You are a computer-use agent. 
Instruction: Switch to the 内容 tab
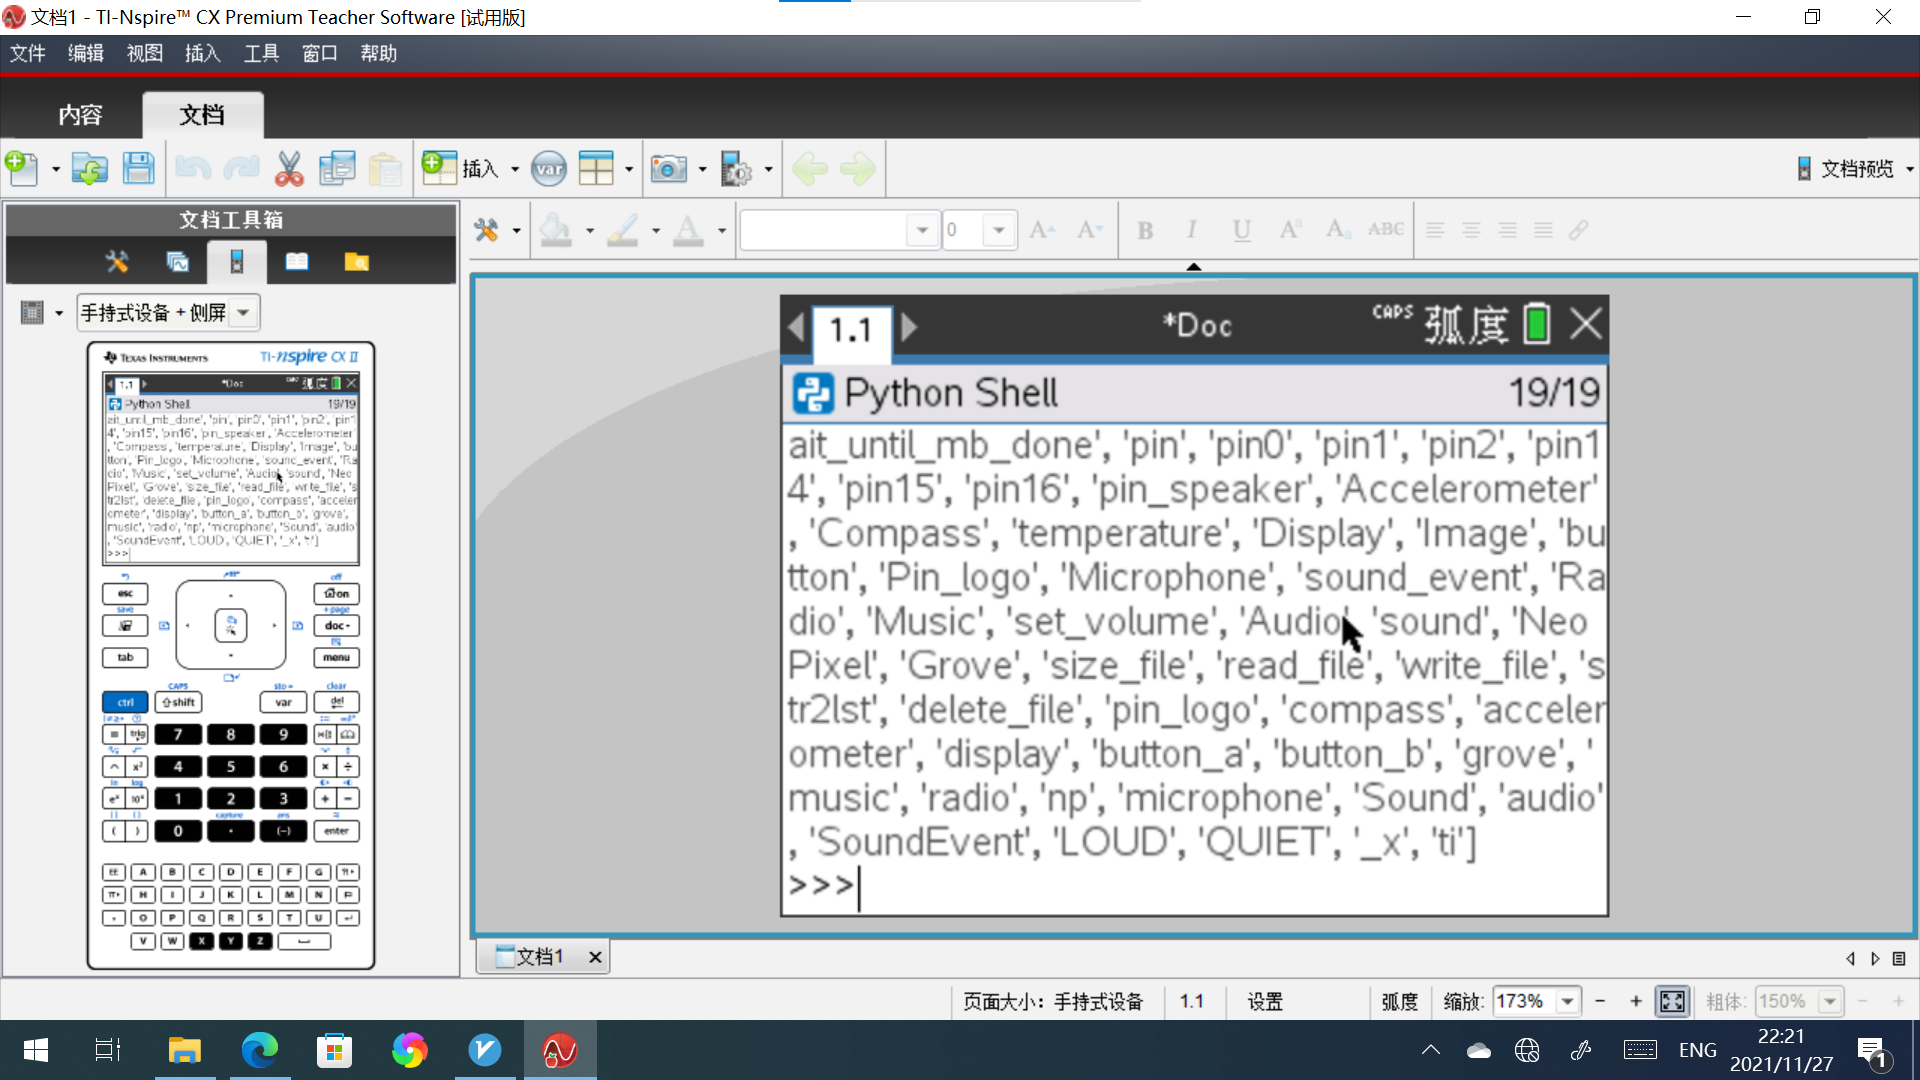pyautogui.click(x=80, y=115)
